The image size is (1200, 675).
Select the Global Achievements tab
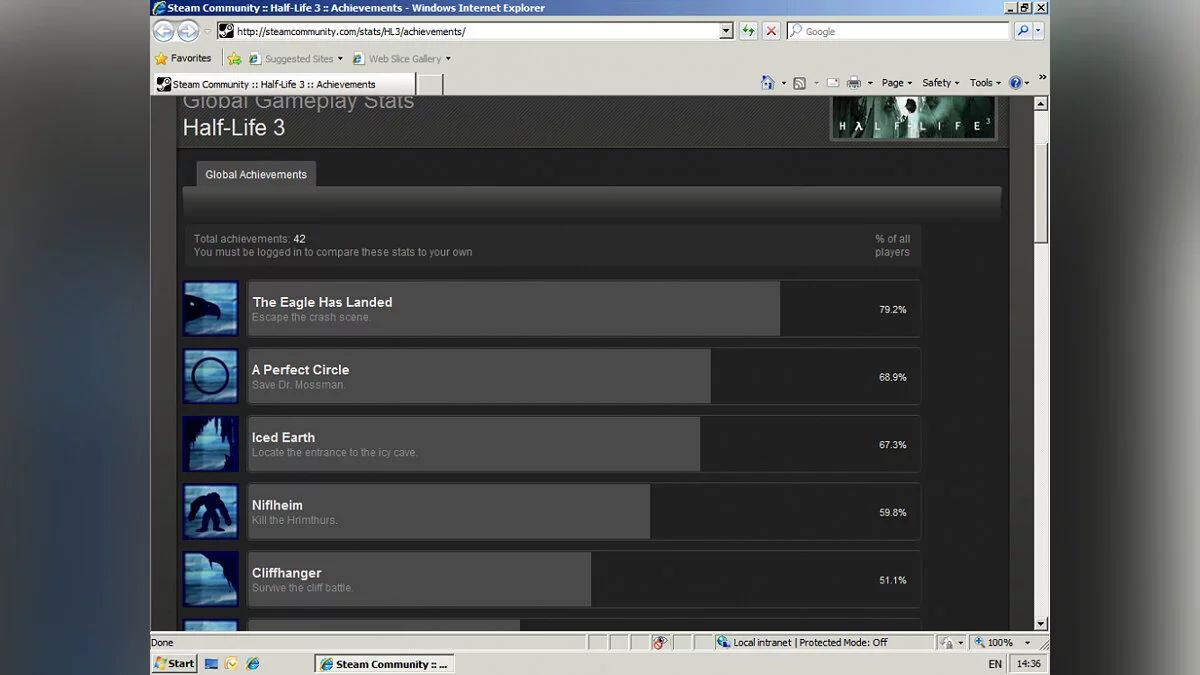pos(256,174)
